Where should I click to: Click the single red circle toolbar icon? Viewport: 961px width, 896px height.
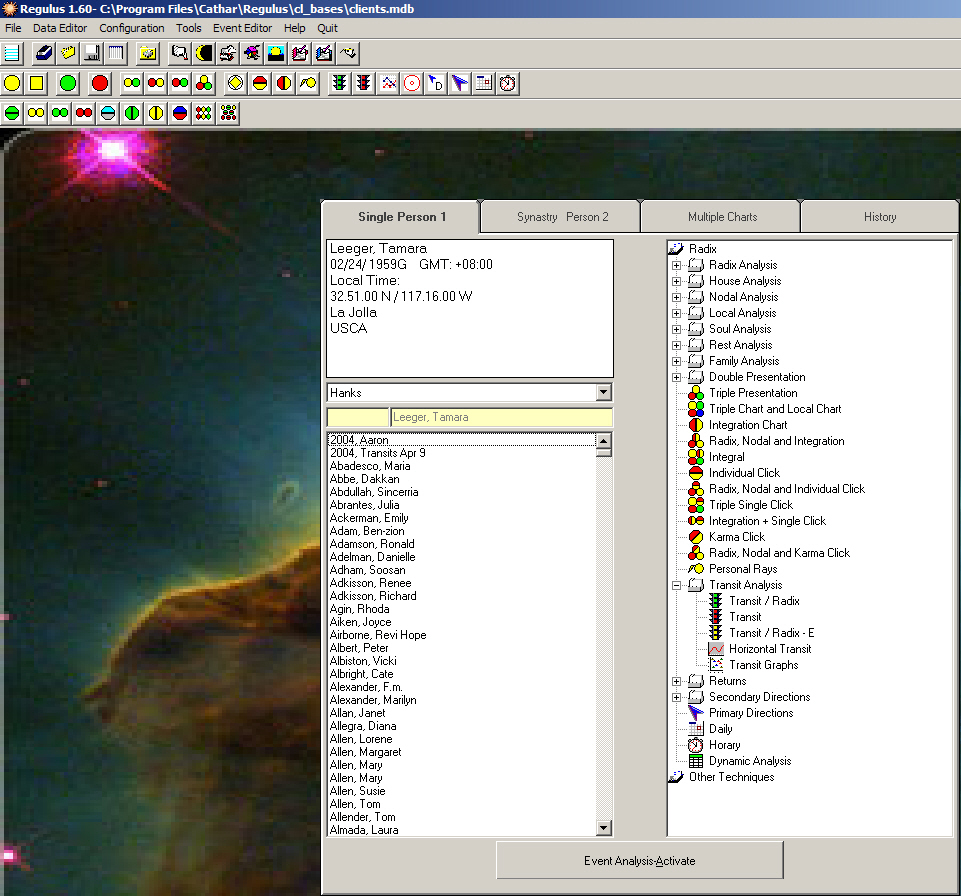pyautogui.click(x=100, y=83)
